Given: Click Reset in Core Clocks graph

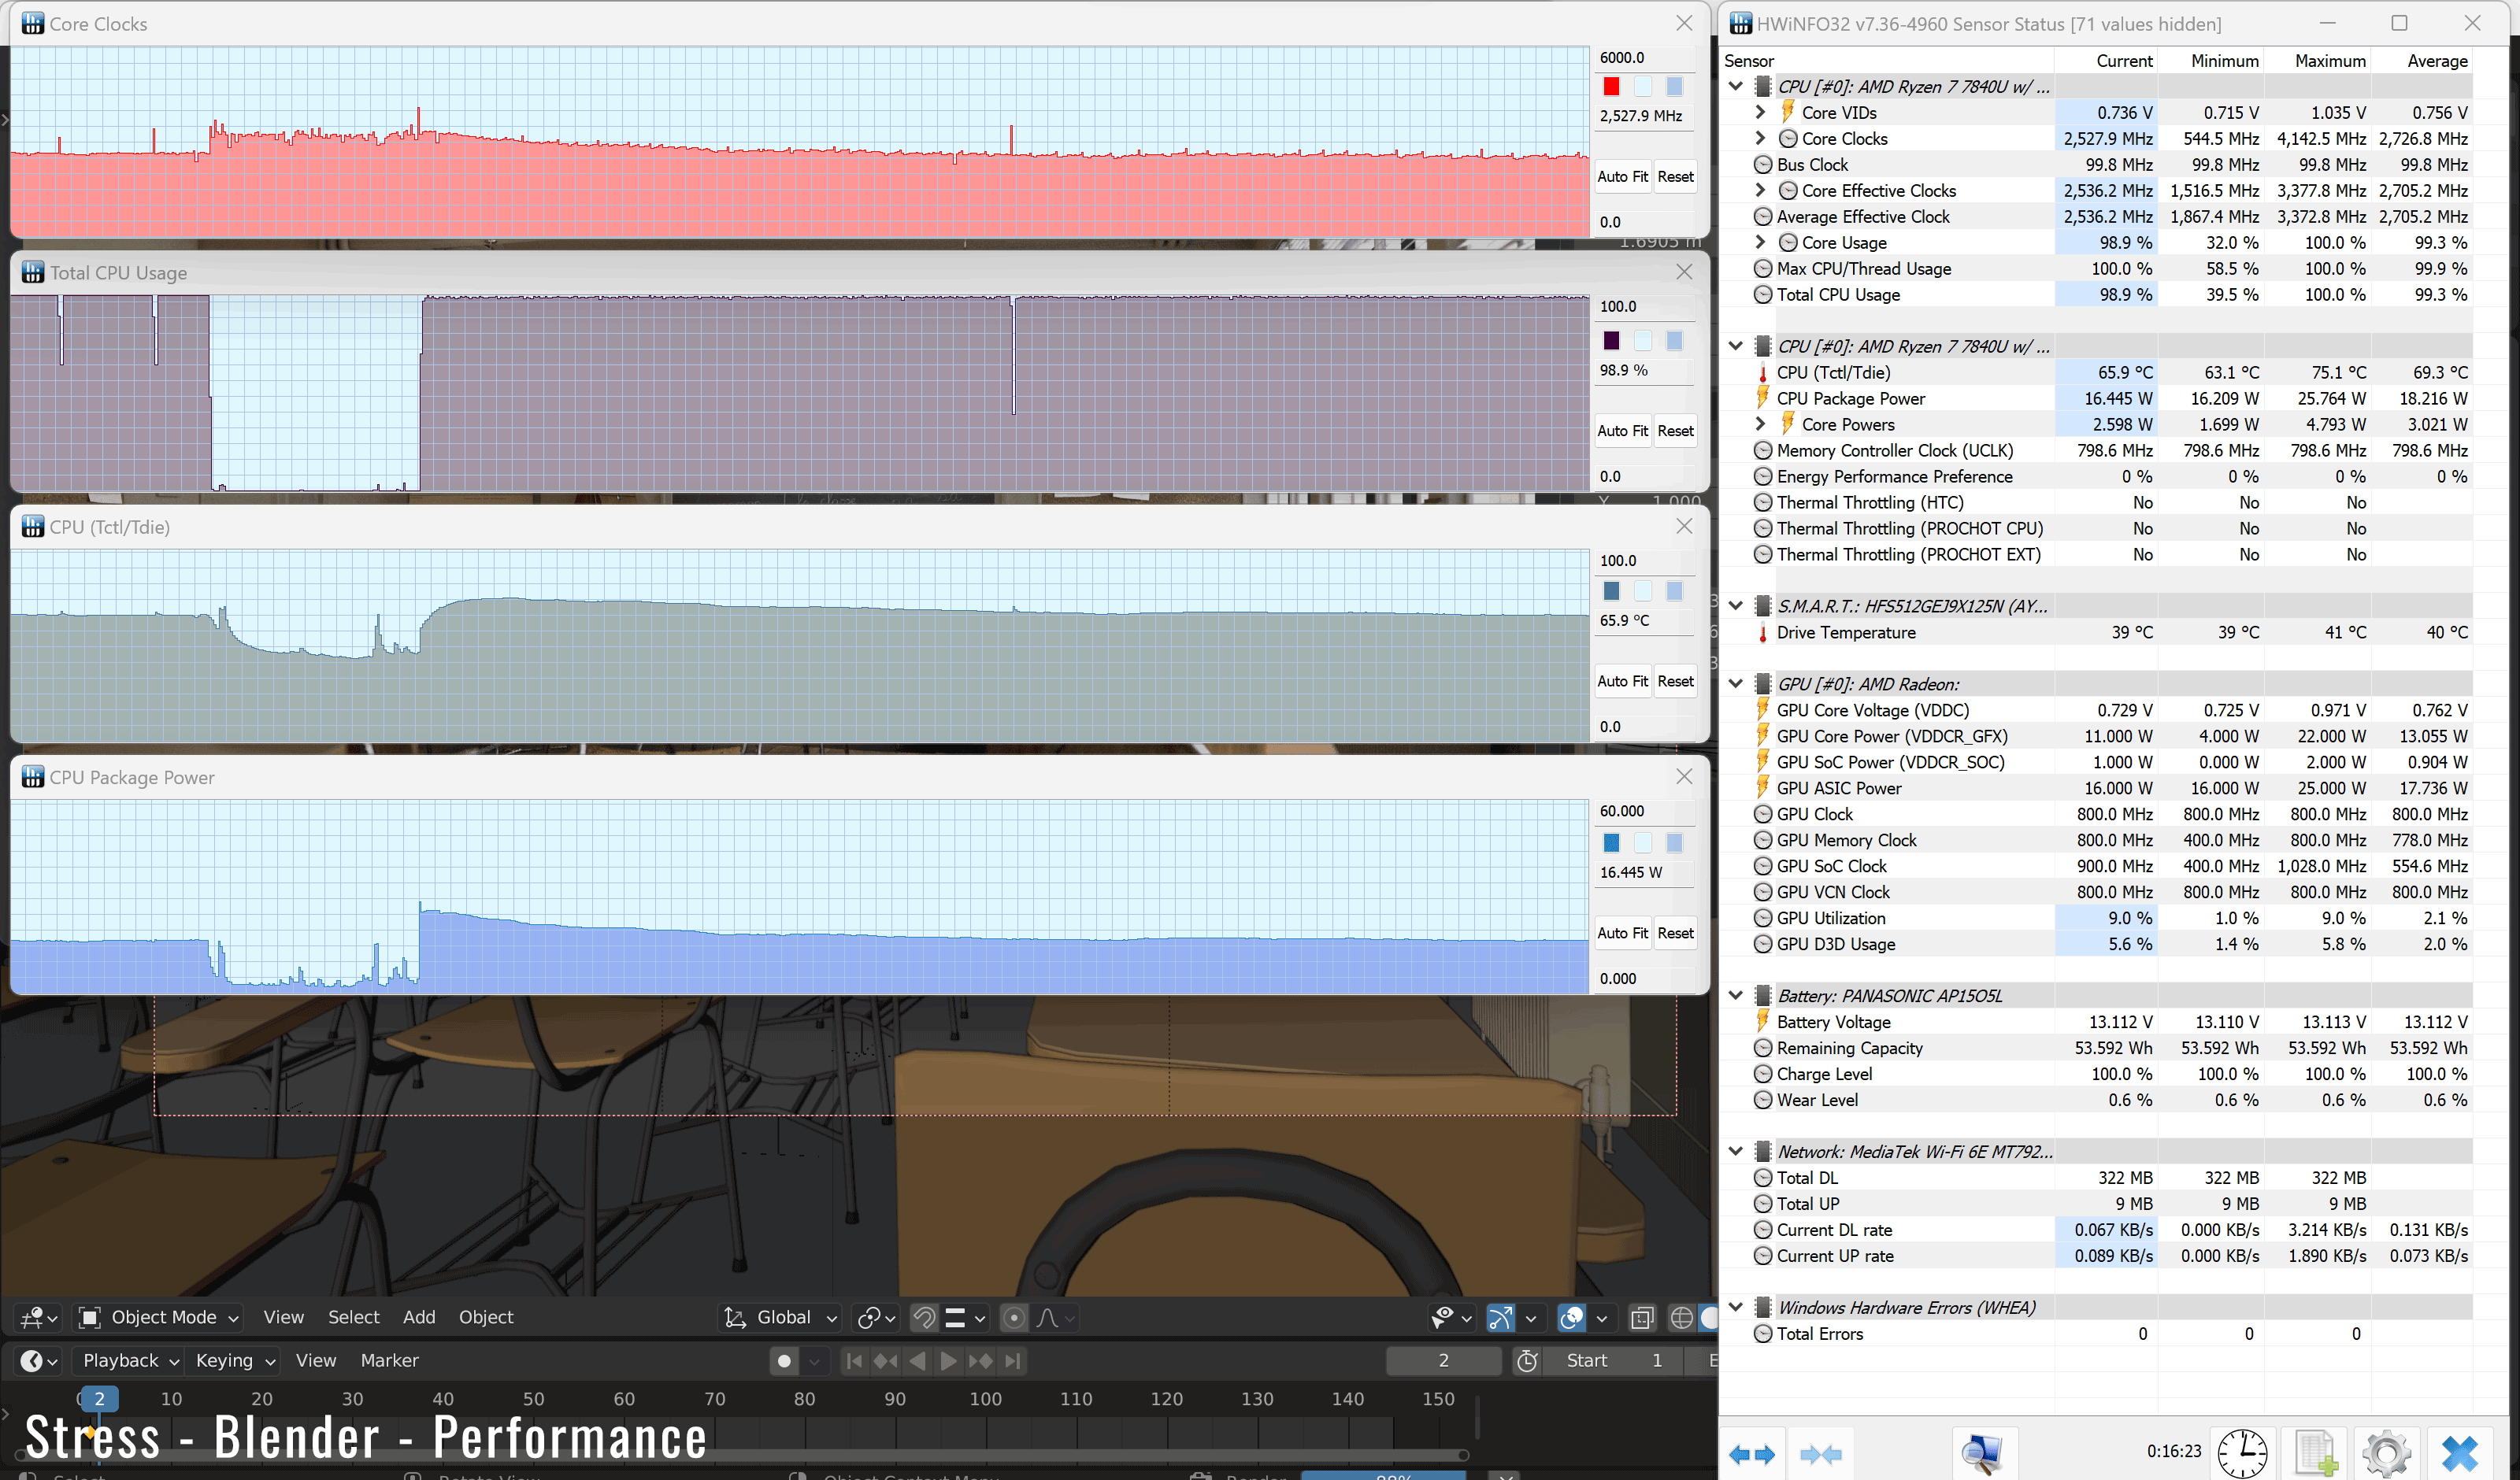Looking at the screenshot, I should [x=1675, y=177].
